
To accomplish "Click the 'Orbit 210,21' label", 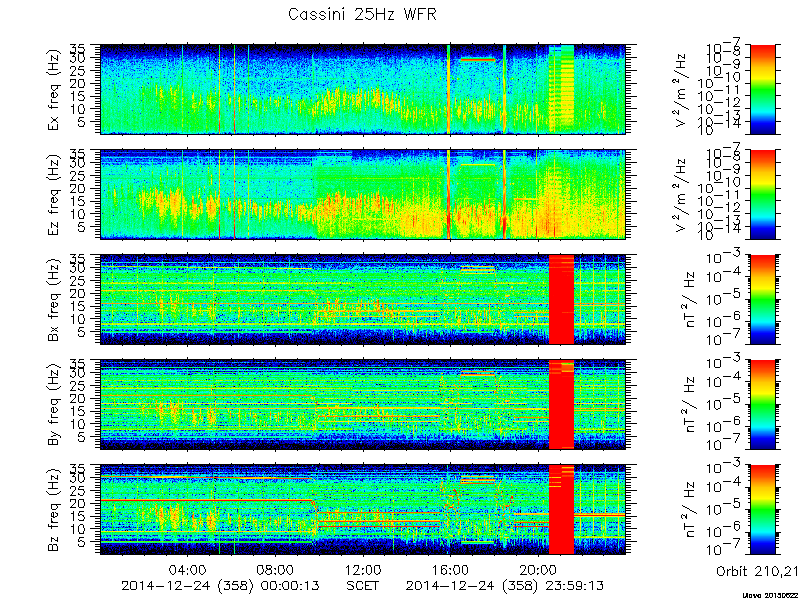I will click(x=757, y=572).
